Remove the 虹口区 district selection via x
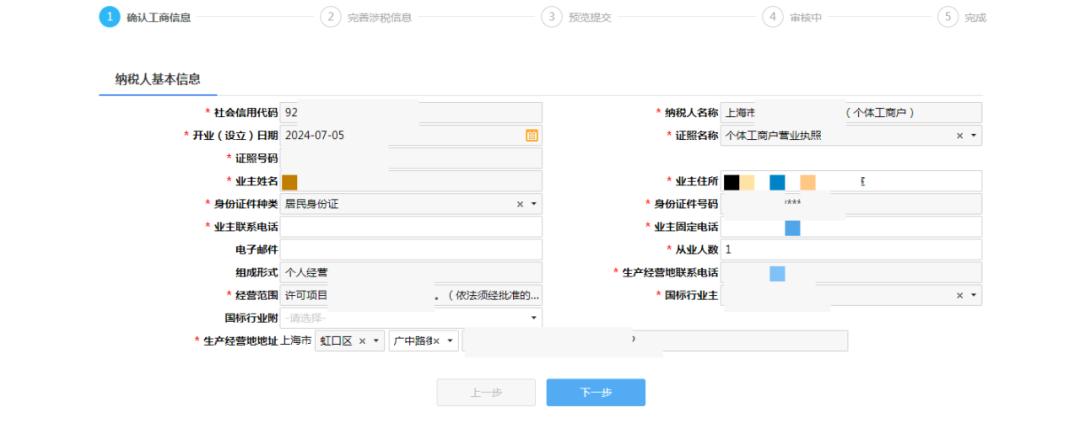The height and width of the screenshot is (429, 1080). (x=362, y=341)
